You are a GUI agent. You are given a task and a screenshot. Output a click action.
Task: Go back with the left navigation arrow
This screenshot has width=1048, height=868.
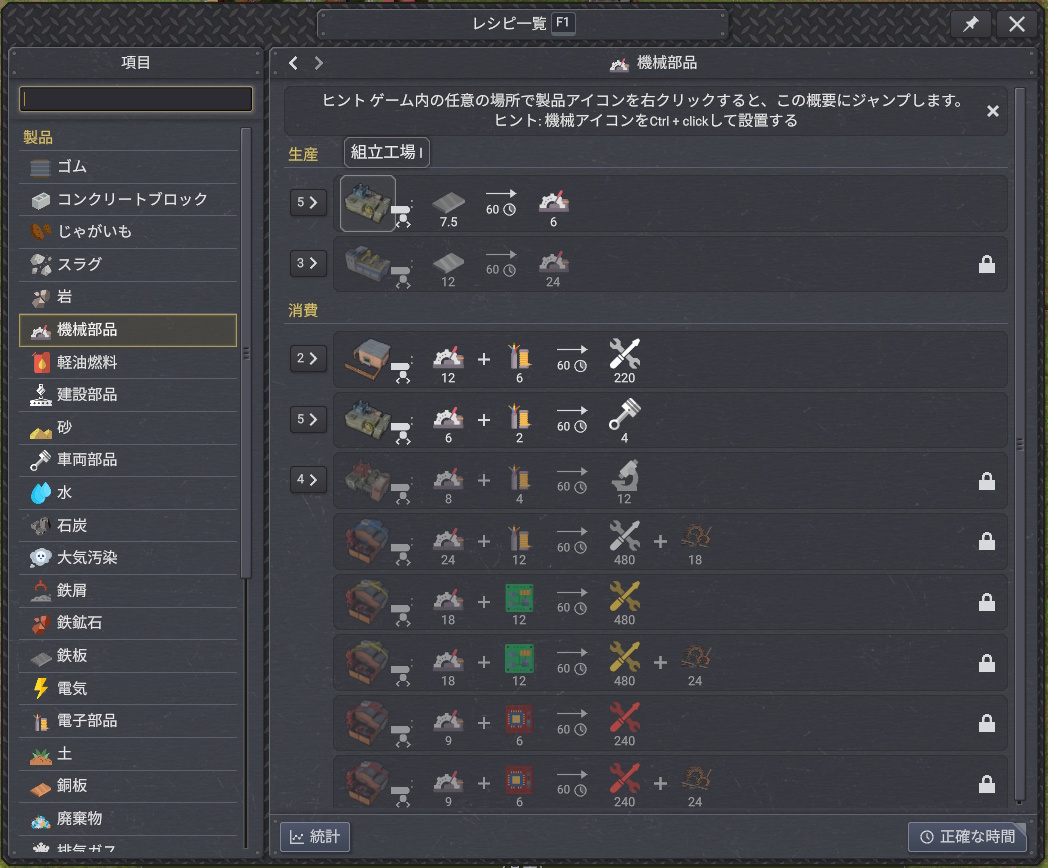(293, 63)
